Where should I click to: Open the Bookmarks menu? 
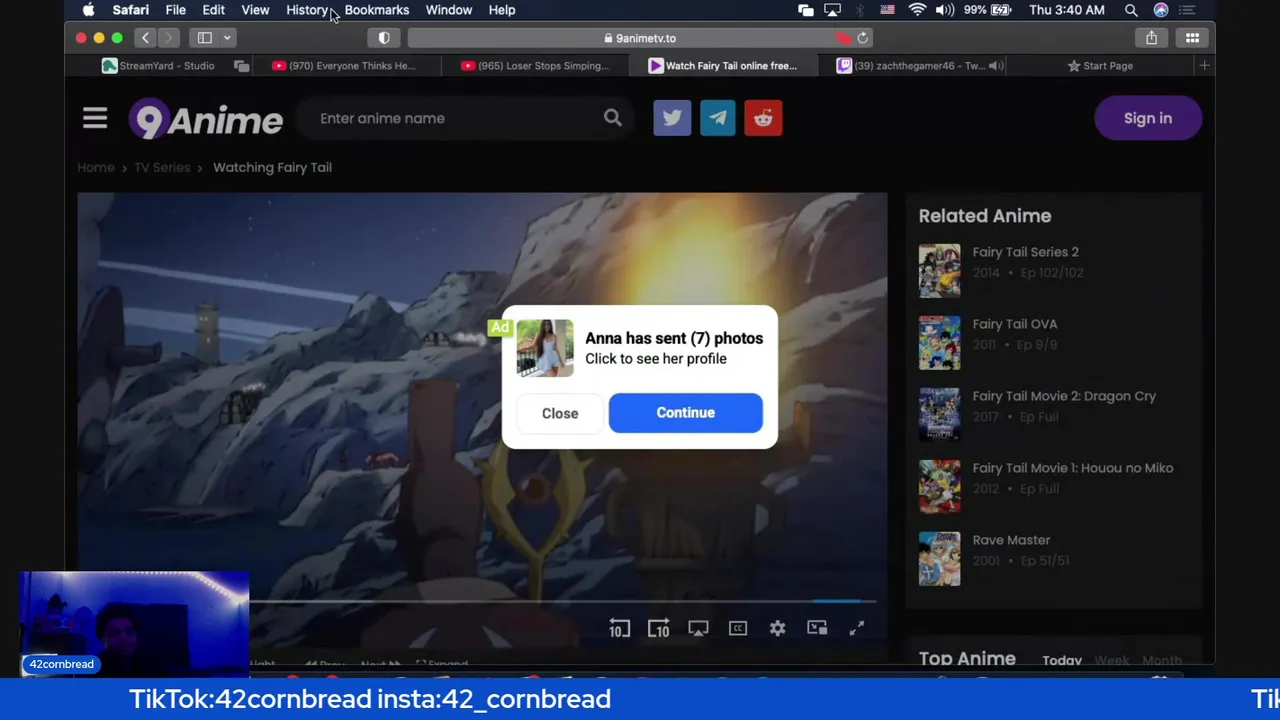[377, 10]
